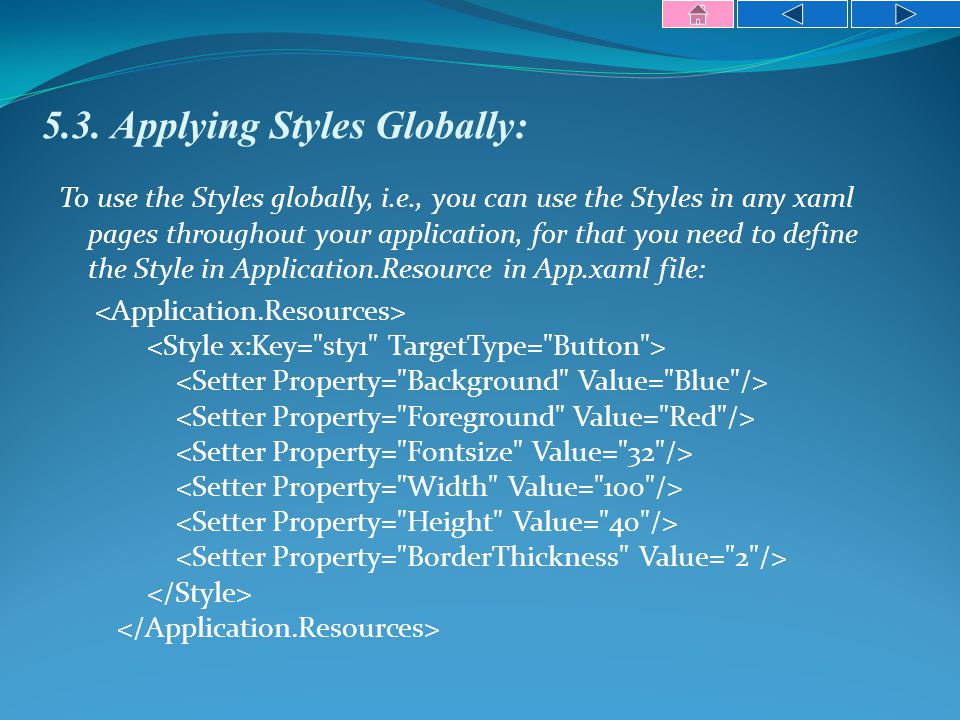Click the Background Value="Blue" setter line
Image resolution: width=960 pixels, height=720 pixels.
(471, 381)
